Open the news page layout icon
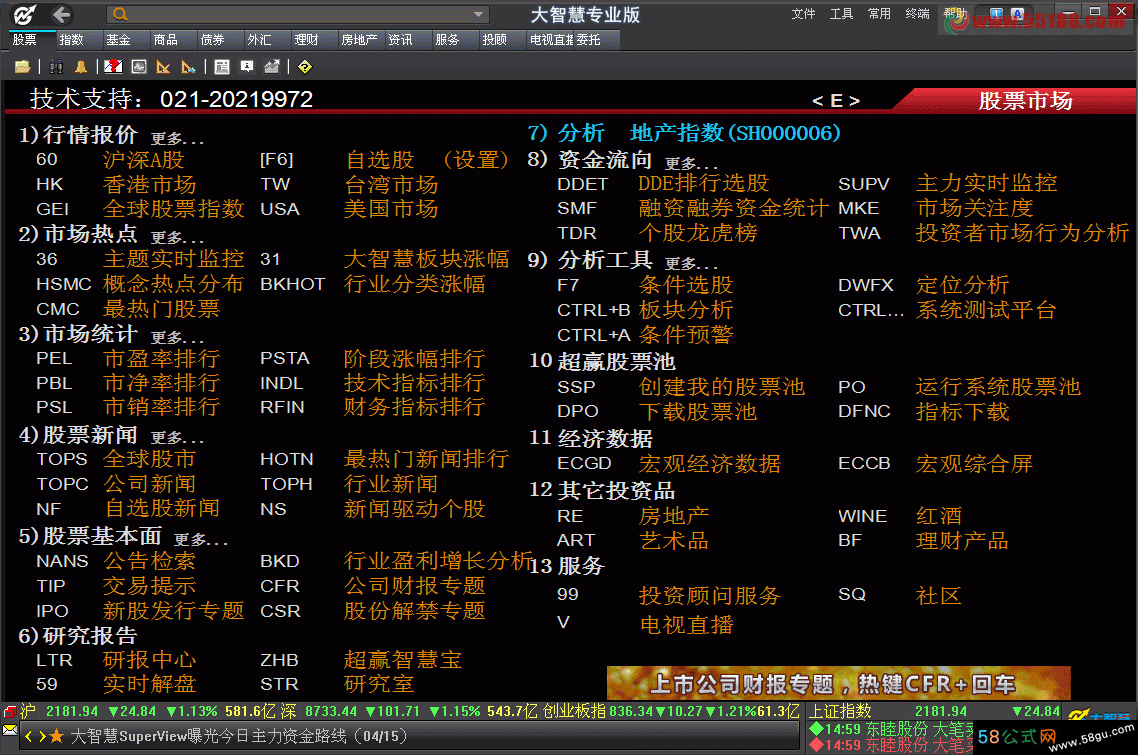Viewport: 1138px width, 755px height. click(x=222, y=68)
